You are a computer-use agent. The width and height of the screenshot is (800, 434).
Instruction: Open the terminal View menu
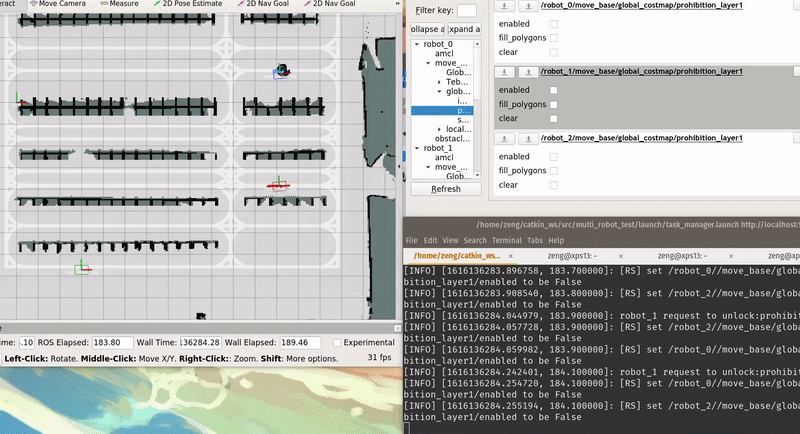click(x=450, y=240)
